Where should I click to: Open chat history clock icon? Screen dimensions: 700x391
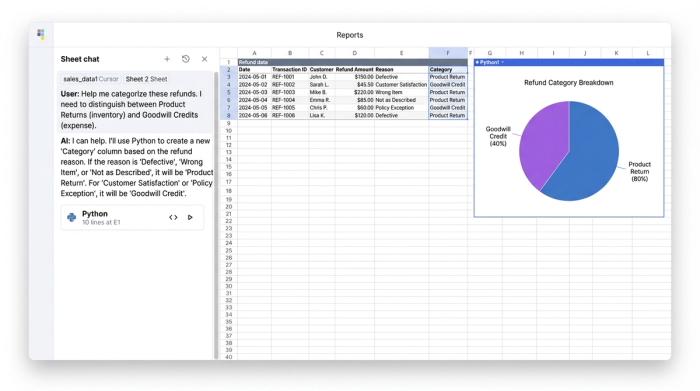pos(186,59)
